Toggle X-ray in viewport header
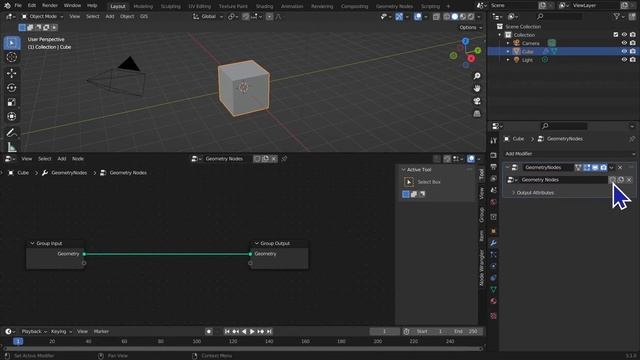640x360 pixels. (x=436, y=17)
